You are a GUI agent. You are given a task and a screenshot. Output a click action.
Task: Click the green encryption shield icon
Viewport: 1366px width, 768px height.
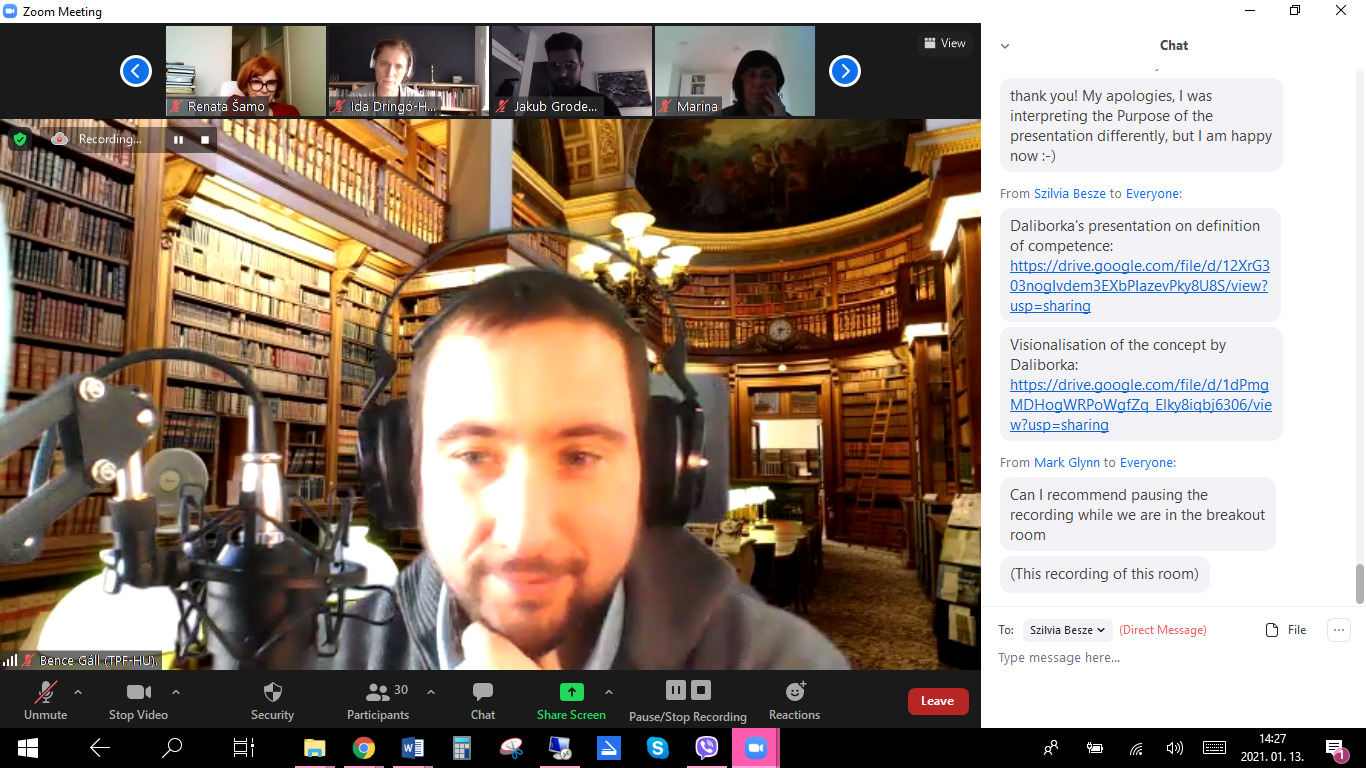[20, 139]
